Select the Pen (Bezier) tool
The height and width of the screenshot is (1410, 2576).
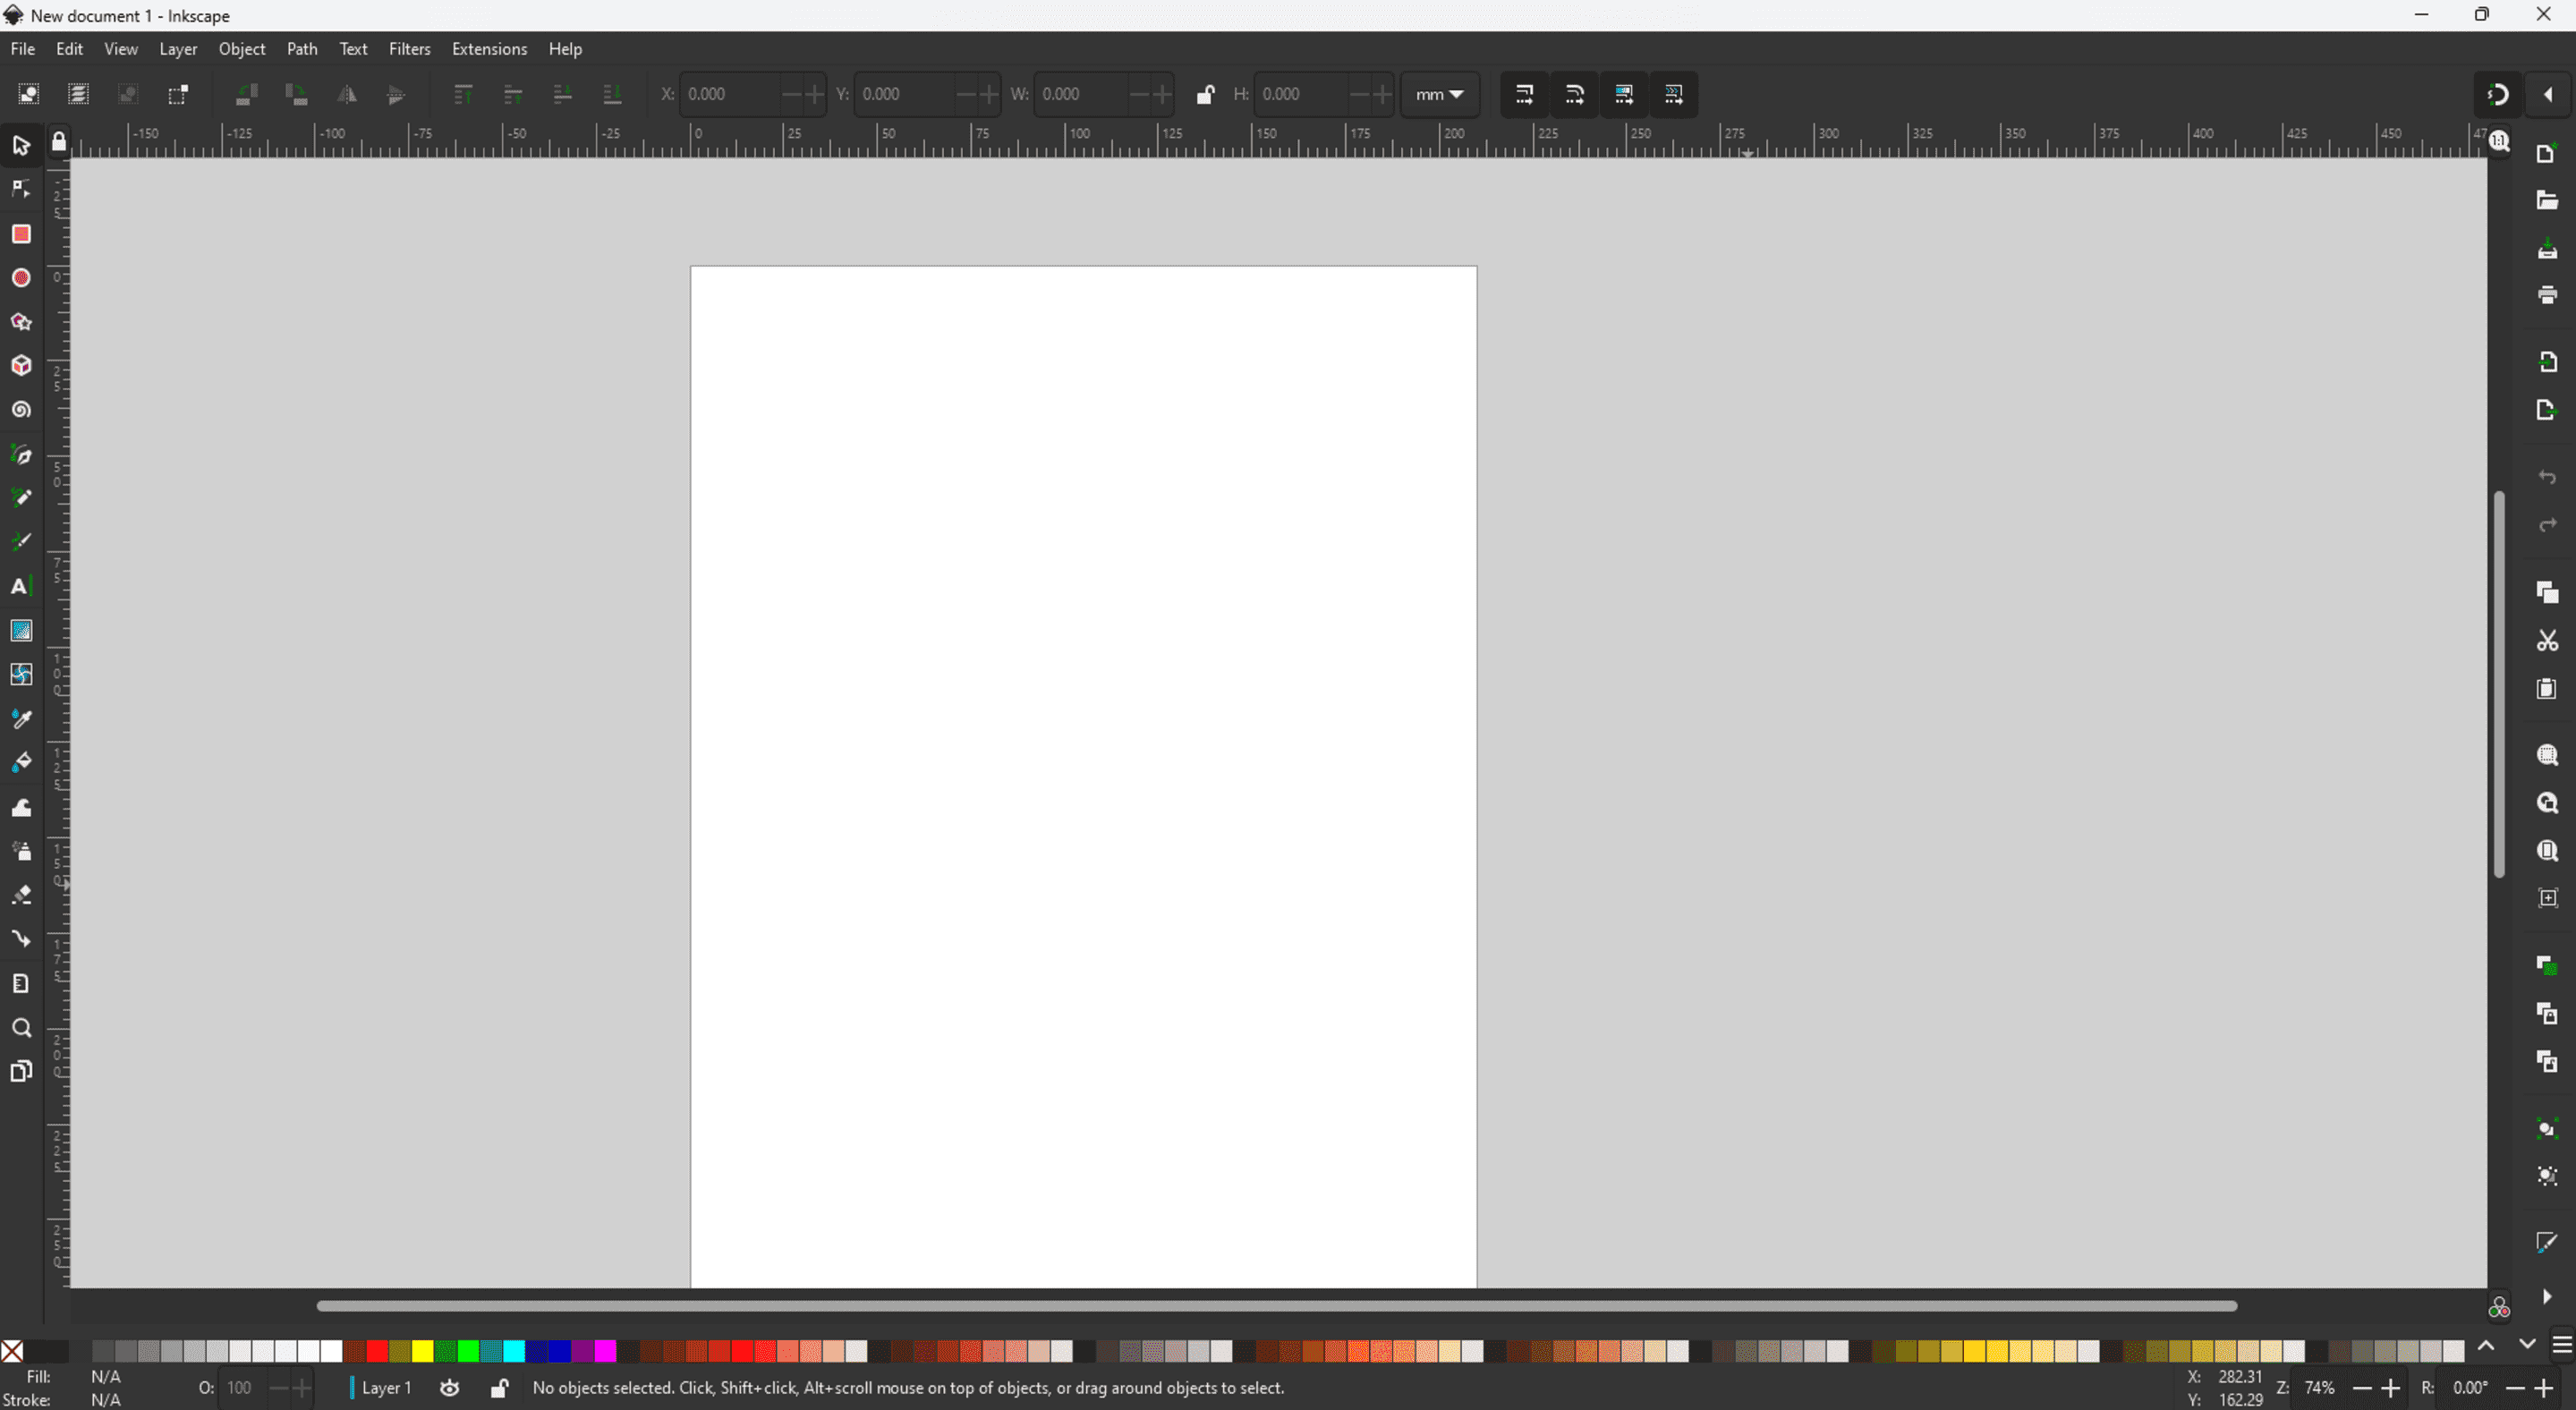point(21,455)
